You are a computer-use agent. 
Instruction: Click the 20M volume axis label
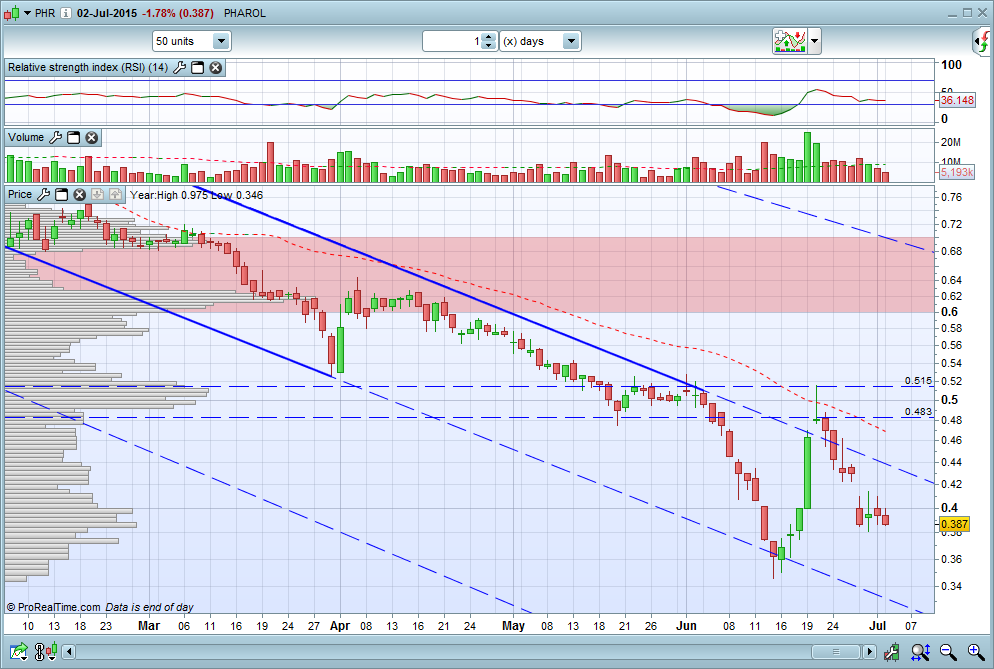[951, 142]
